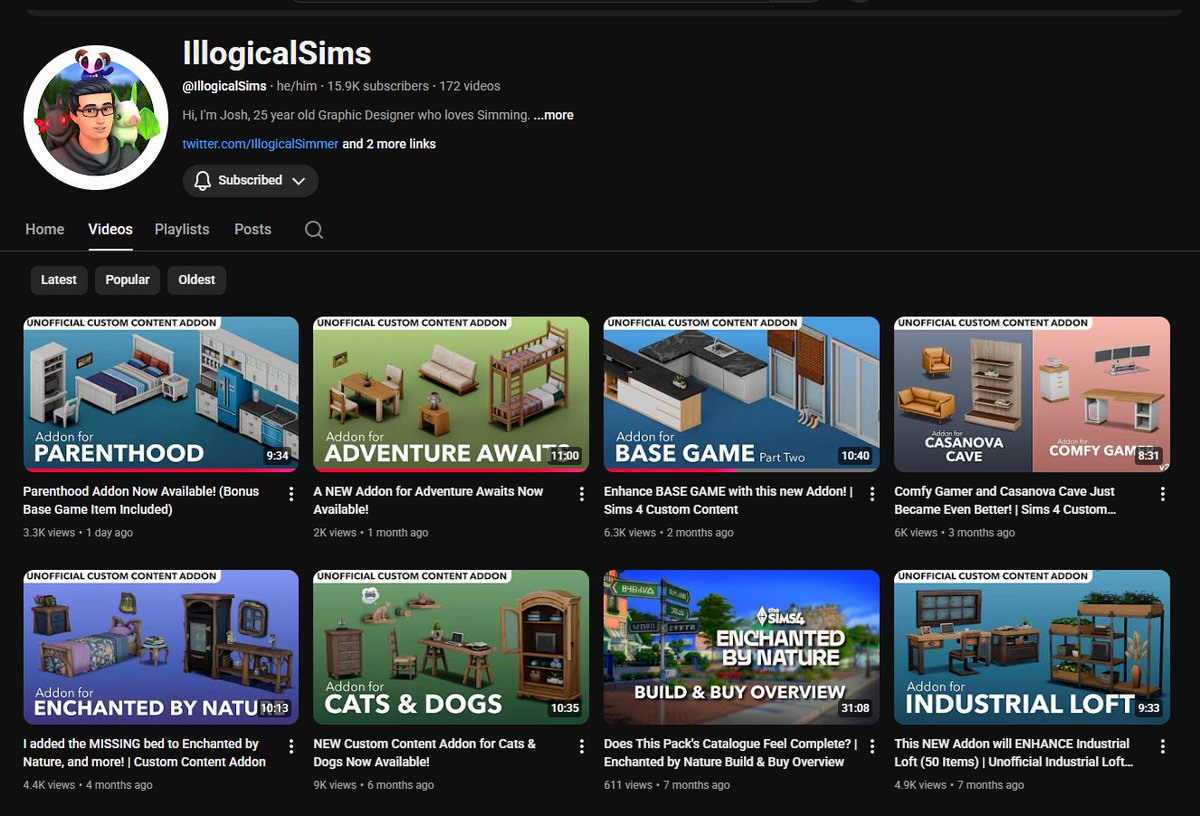Play the Enchanted by Nature addon thumbnail
Viewport: 1200px width, 816px height.
[x=161, y=647]
